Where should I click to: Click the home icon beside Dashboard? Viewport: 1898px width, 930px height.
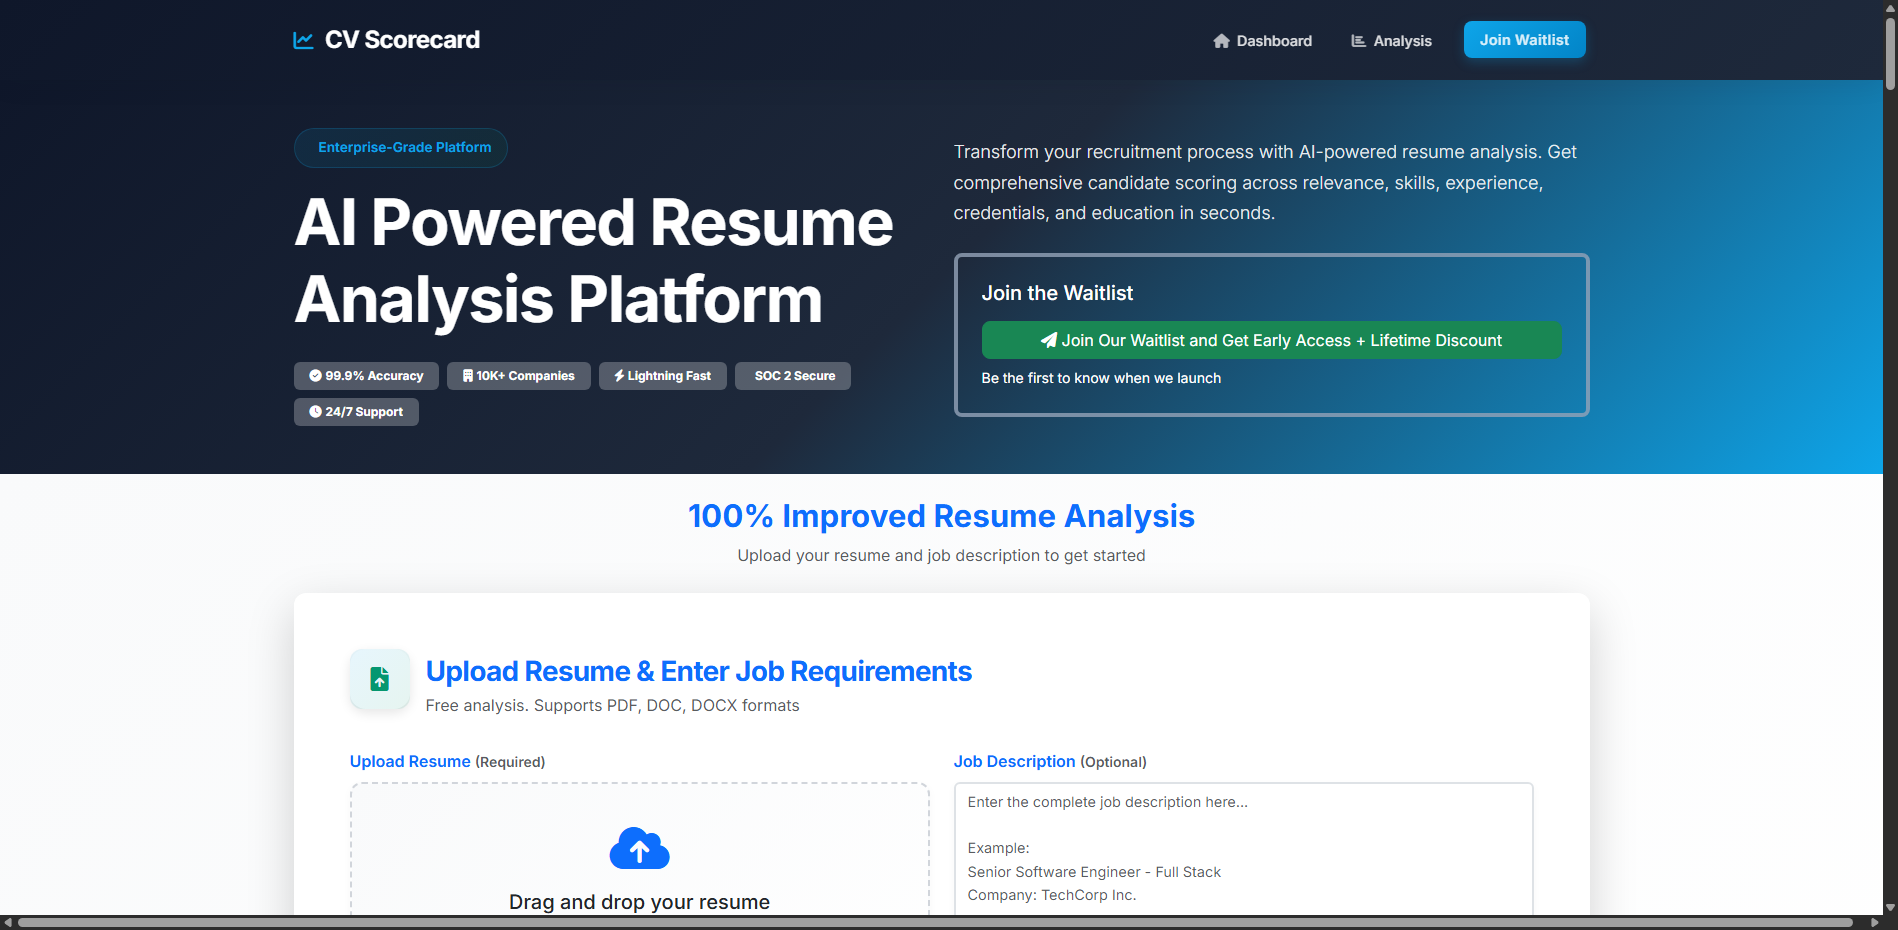coord(1222,41)
